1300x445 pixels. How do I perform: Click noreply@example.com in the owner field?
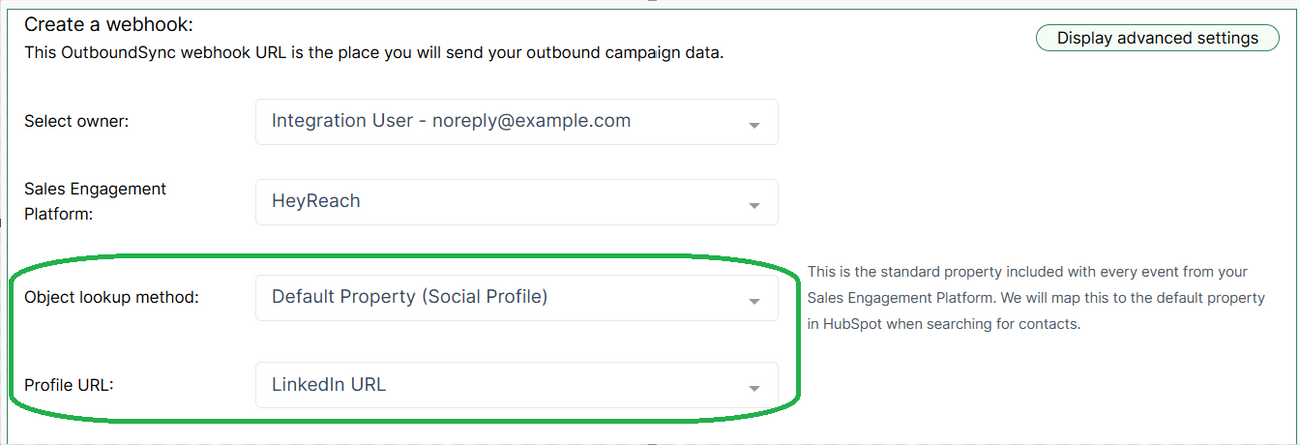coord(531,121)
